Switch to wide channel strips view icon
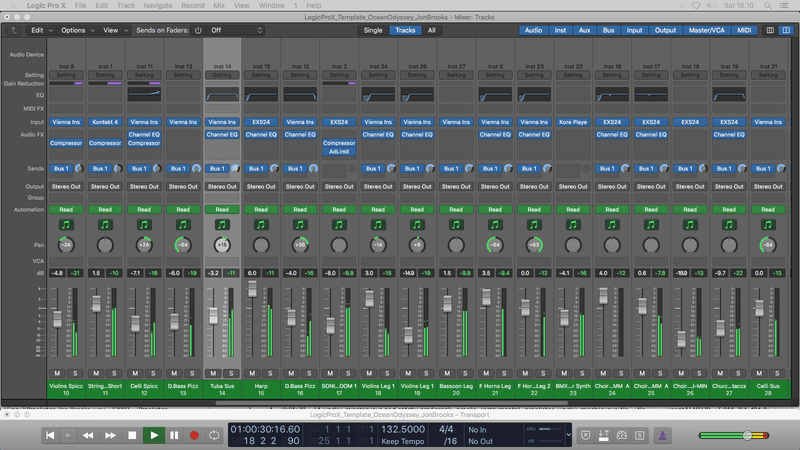Screen dimensions: 800x450 tap(786, 30)
